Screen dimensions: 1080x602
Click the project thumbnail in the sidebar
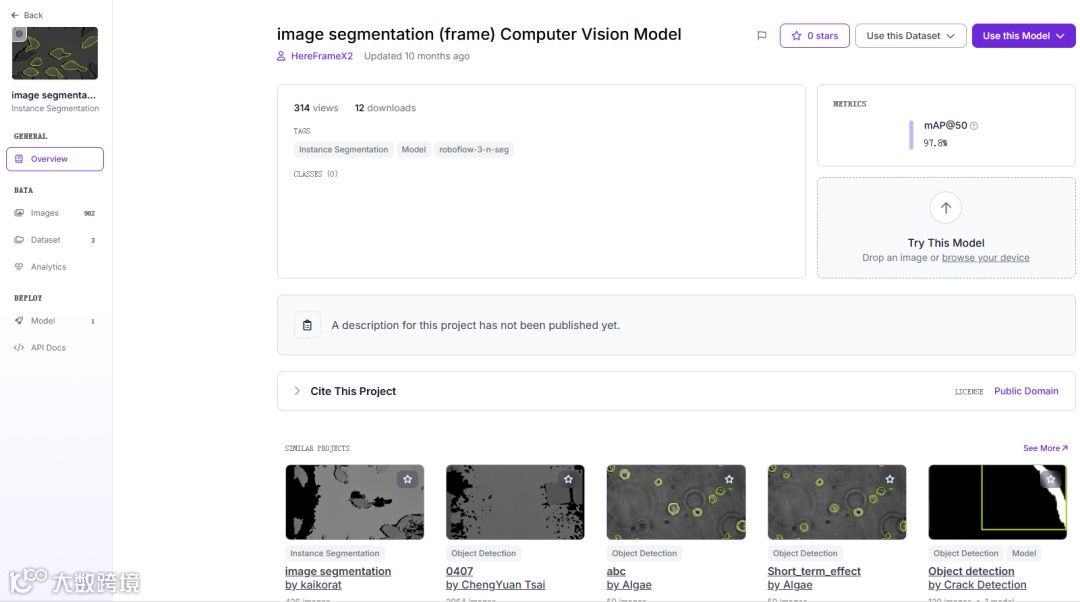tap(55, 53)
